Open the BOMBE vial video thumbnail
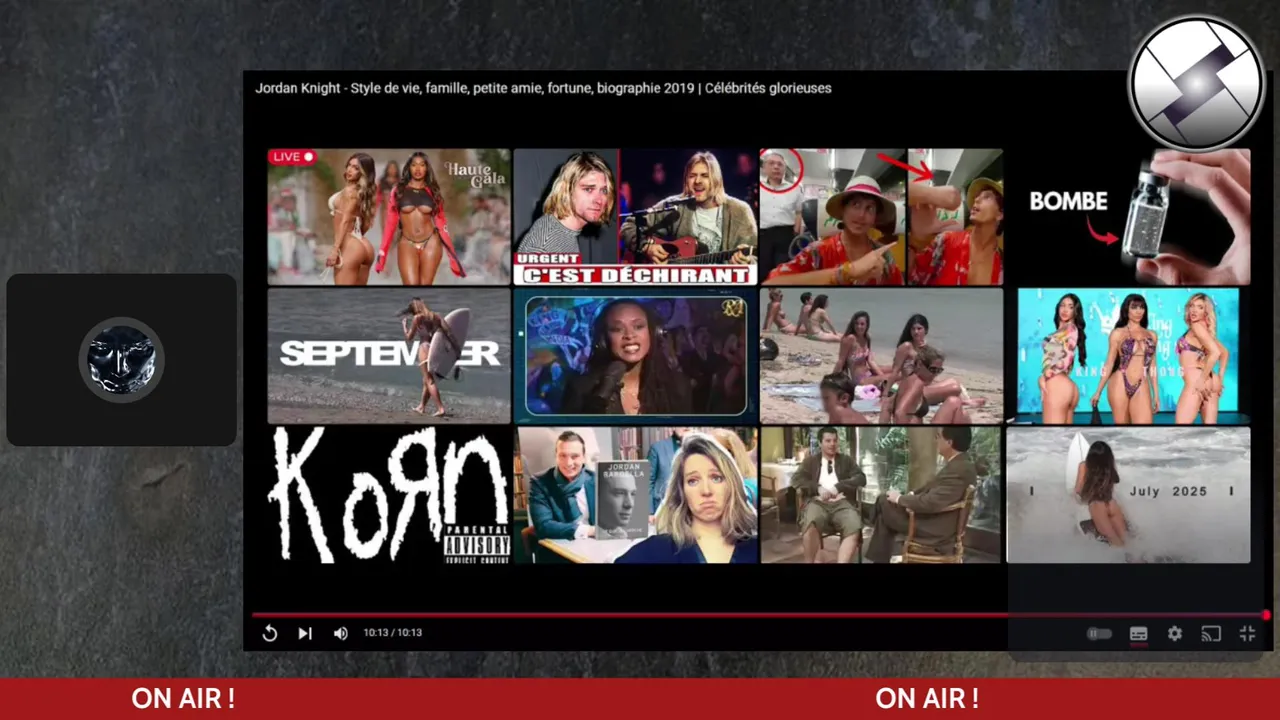1280x720 pixels. click(1129, 217)
